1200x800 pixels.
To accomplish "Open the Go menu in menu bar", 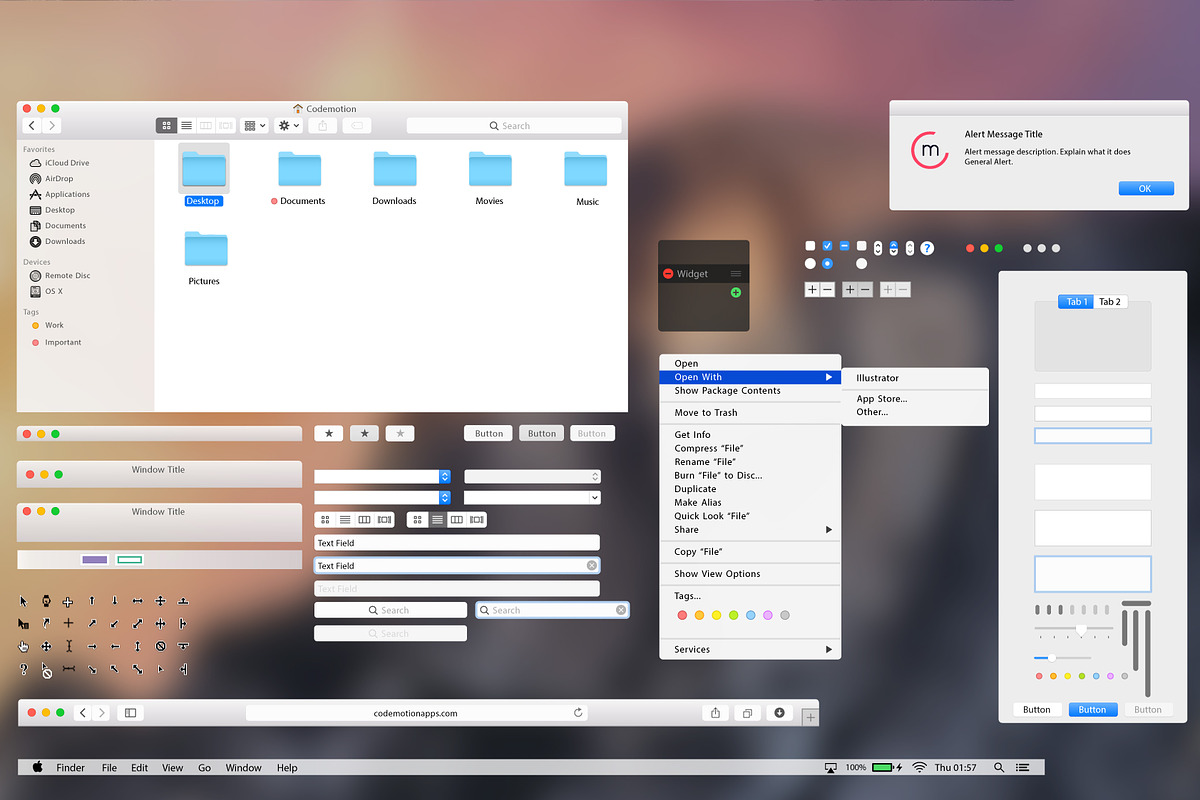I will click(x=204, y=768).
